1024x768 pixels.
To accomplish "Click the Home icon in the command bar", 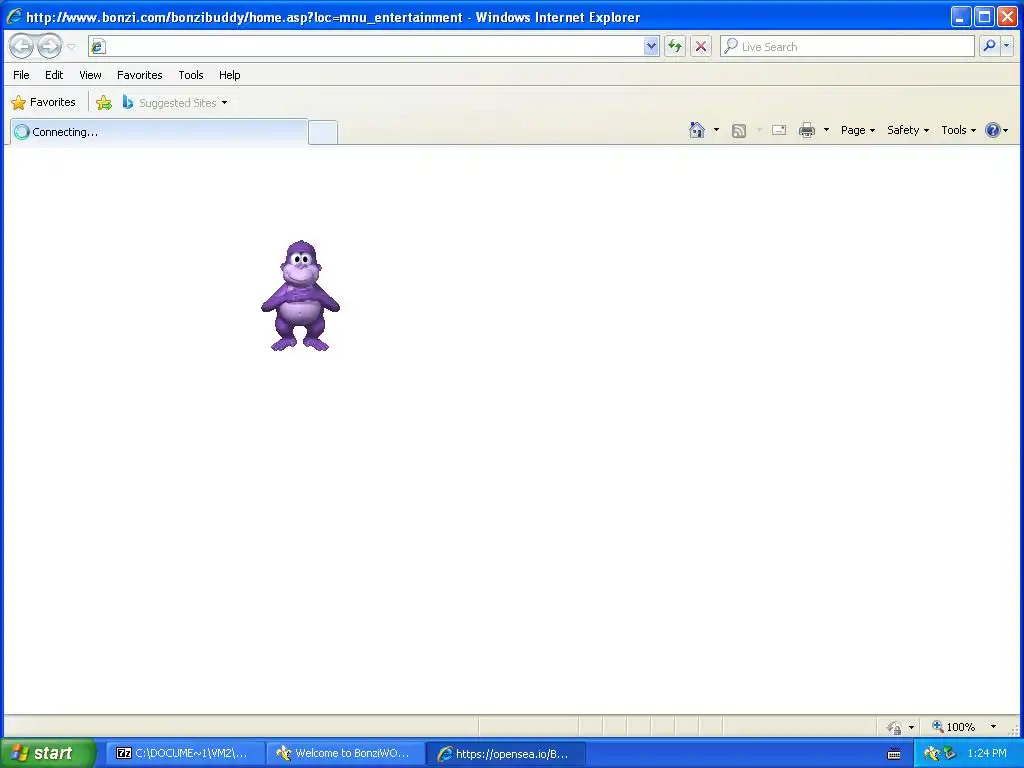I will [697, 130].
